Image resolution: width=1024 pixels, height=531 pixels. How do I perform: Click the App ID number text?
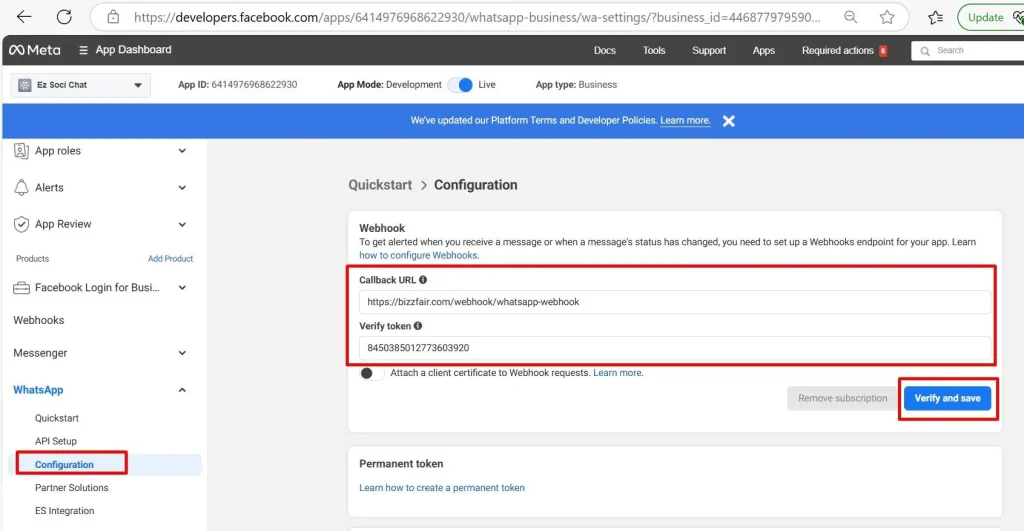pyautogui.click(x=254, y=85)
